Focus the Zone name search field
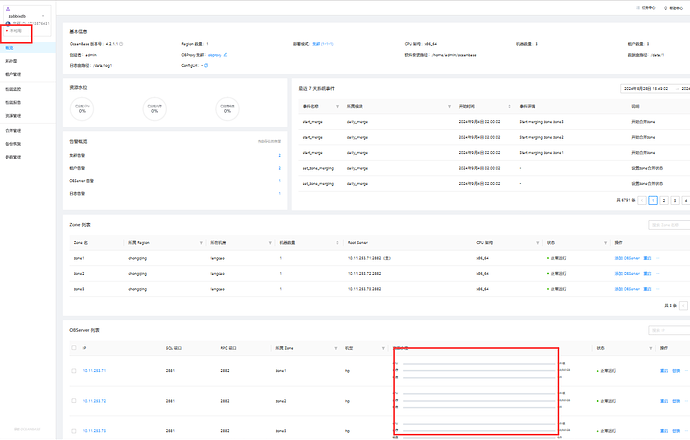Screen dimensions: 690x440 669,225
